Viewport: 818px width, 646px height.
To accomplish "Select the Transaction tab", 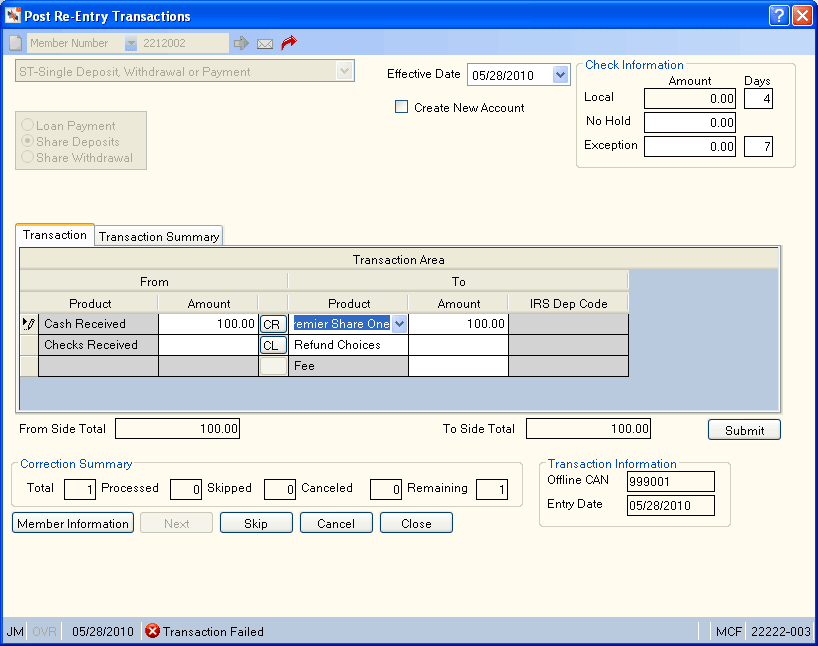I will (x=55, y=235).
